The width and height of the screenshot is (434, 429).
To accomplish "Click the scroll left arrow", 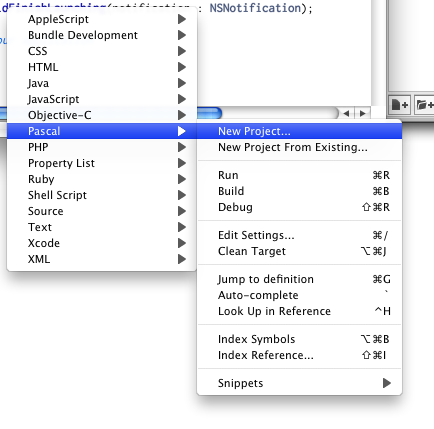I will tap(346, 114).
